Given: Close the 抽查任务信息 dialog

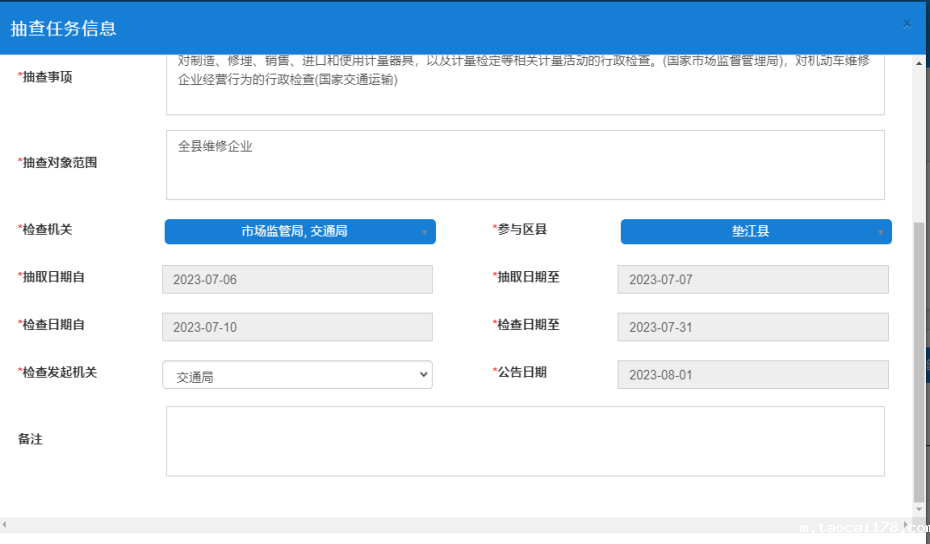Looking at the screenshot, I should point(906,23).
